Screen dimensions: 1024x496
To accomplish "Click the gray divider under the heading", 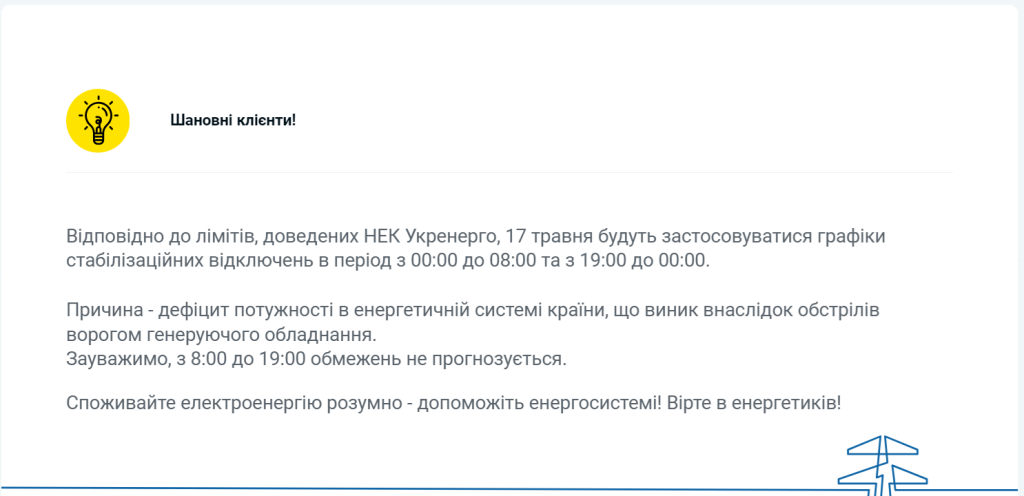I will pyautogui.click(x=509, y=173).
